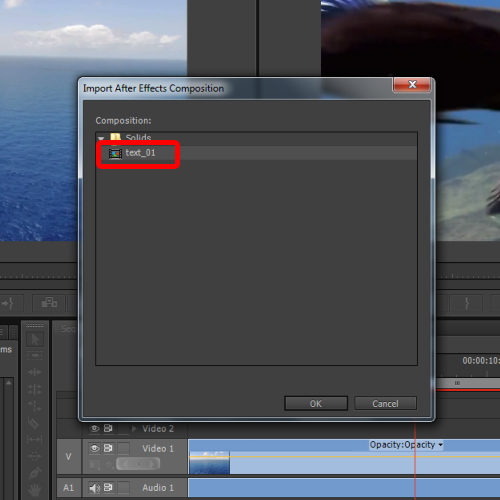
Task: Select the Selection arrow tool
Action: pyautogui.click(x=35, y=340)
